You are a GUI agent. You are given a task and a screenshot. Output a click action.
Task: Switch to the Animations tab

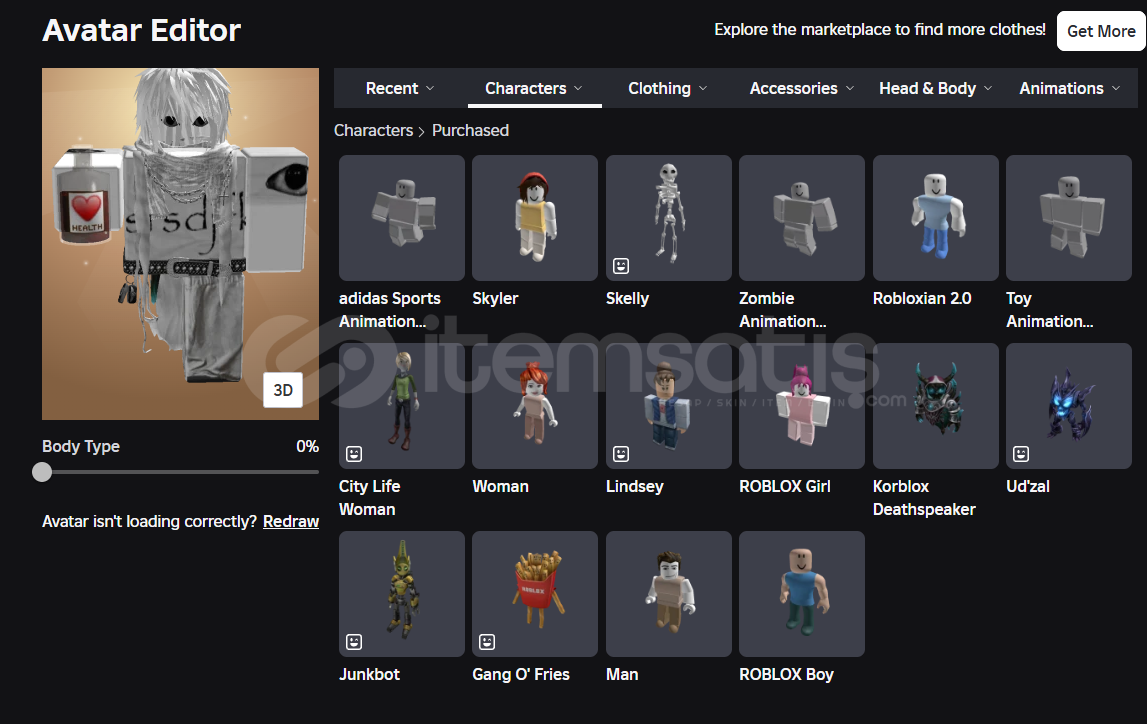coord(1069,88)
